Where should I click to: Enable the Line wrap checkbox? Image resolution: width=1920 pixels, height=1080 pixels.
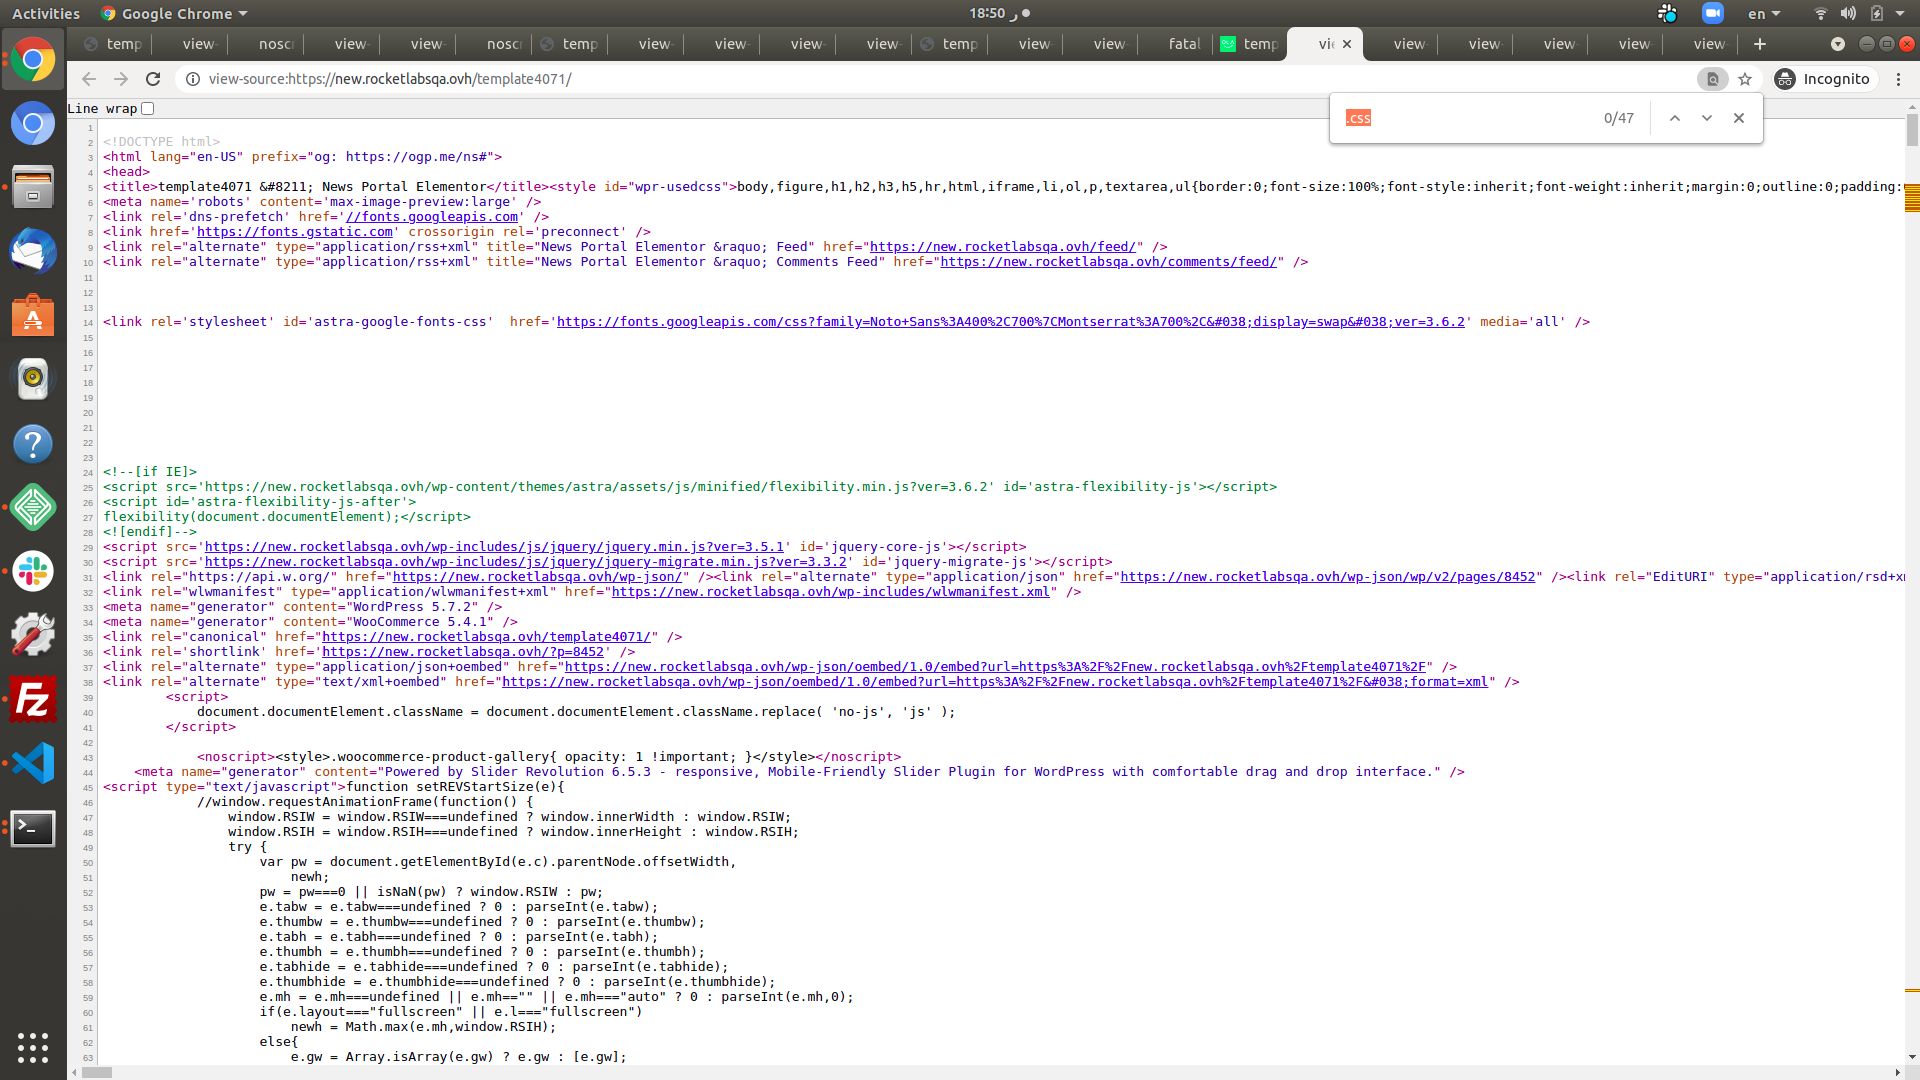coord(147,108)
